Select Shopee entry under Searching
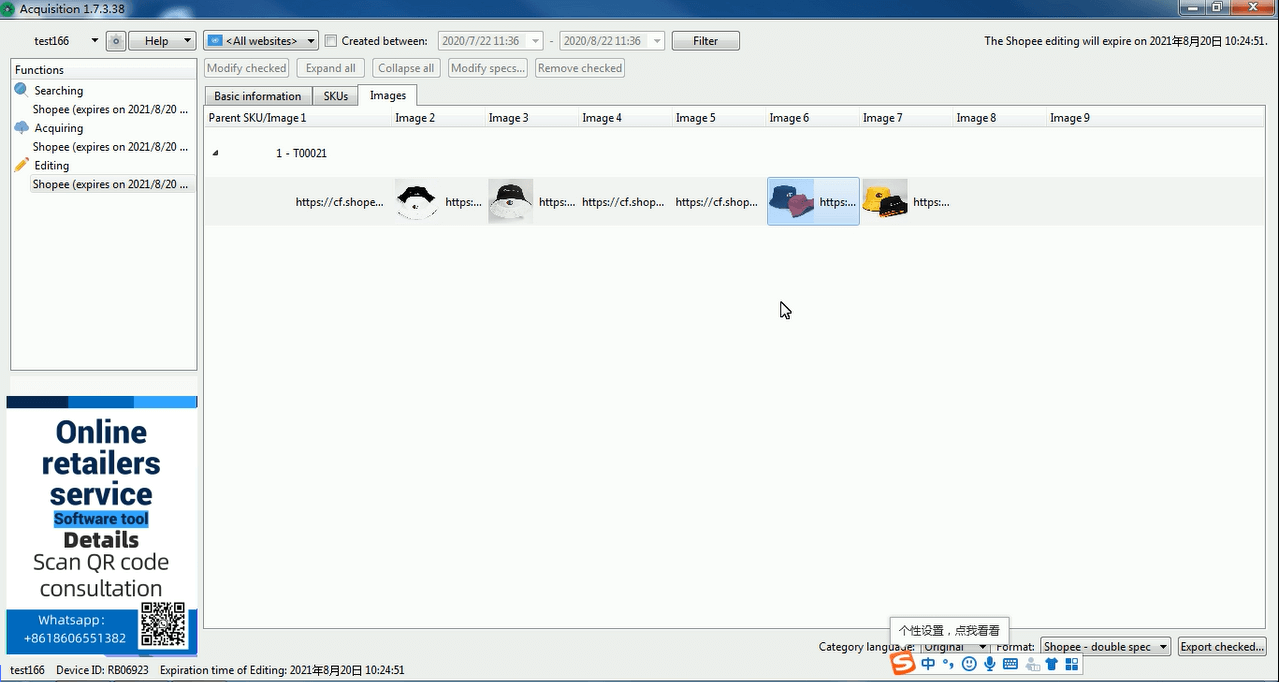 coord(110,109)
